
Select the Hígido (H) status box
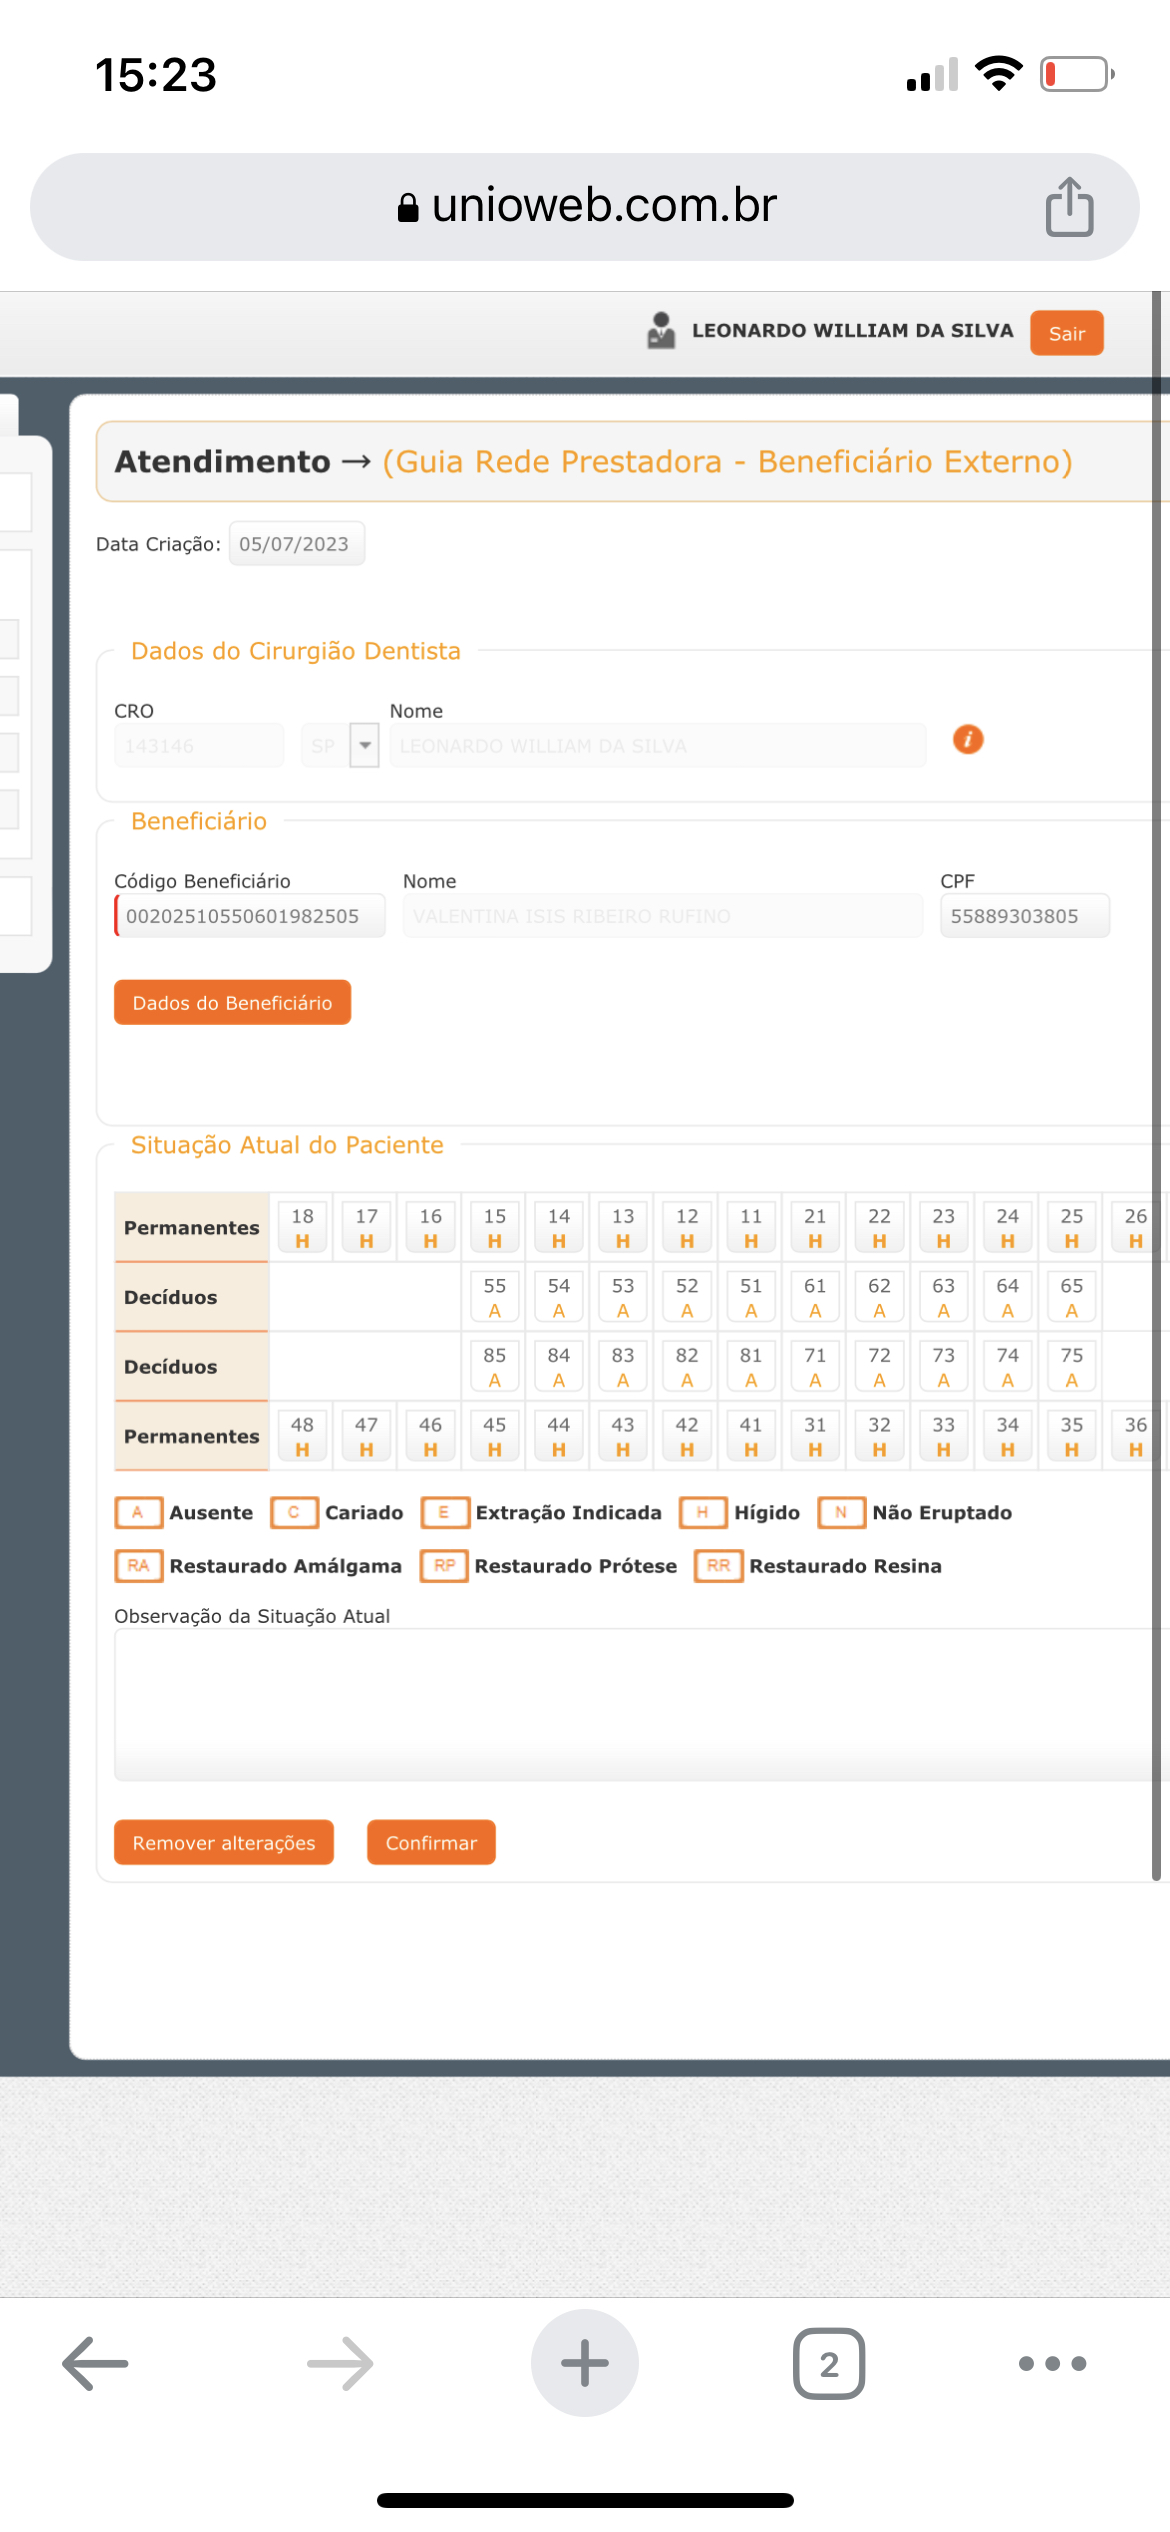click(x=702, y=1512)
